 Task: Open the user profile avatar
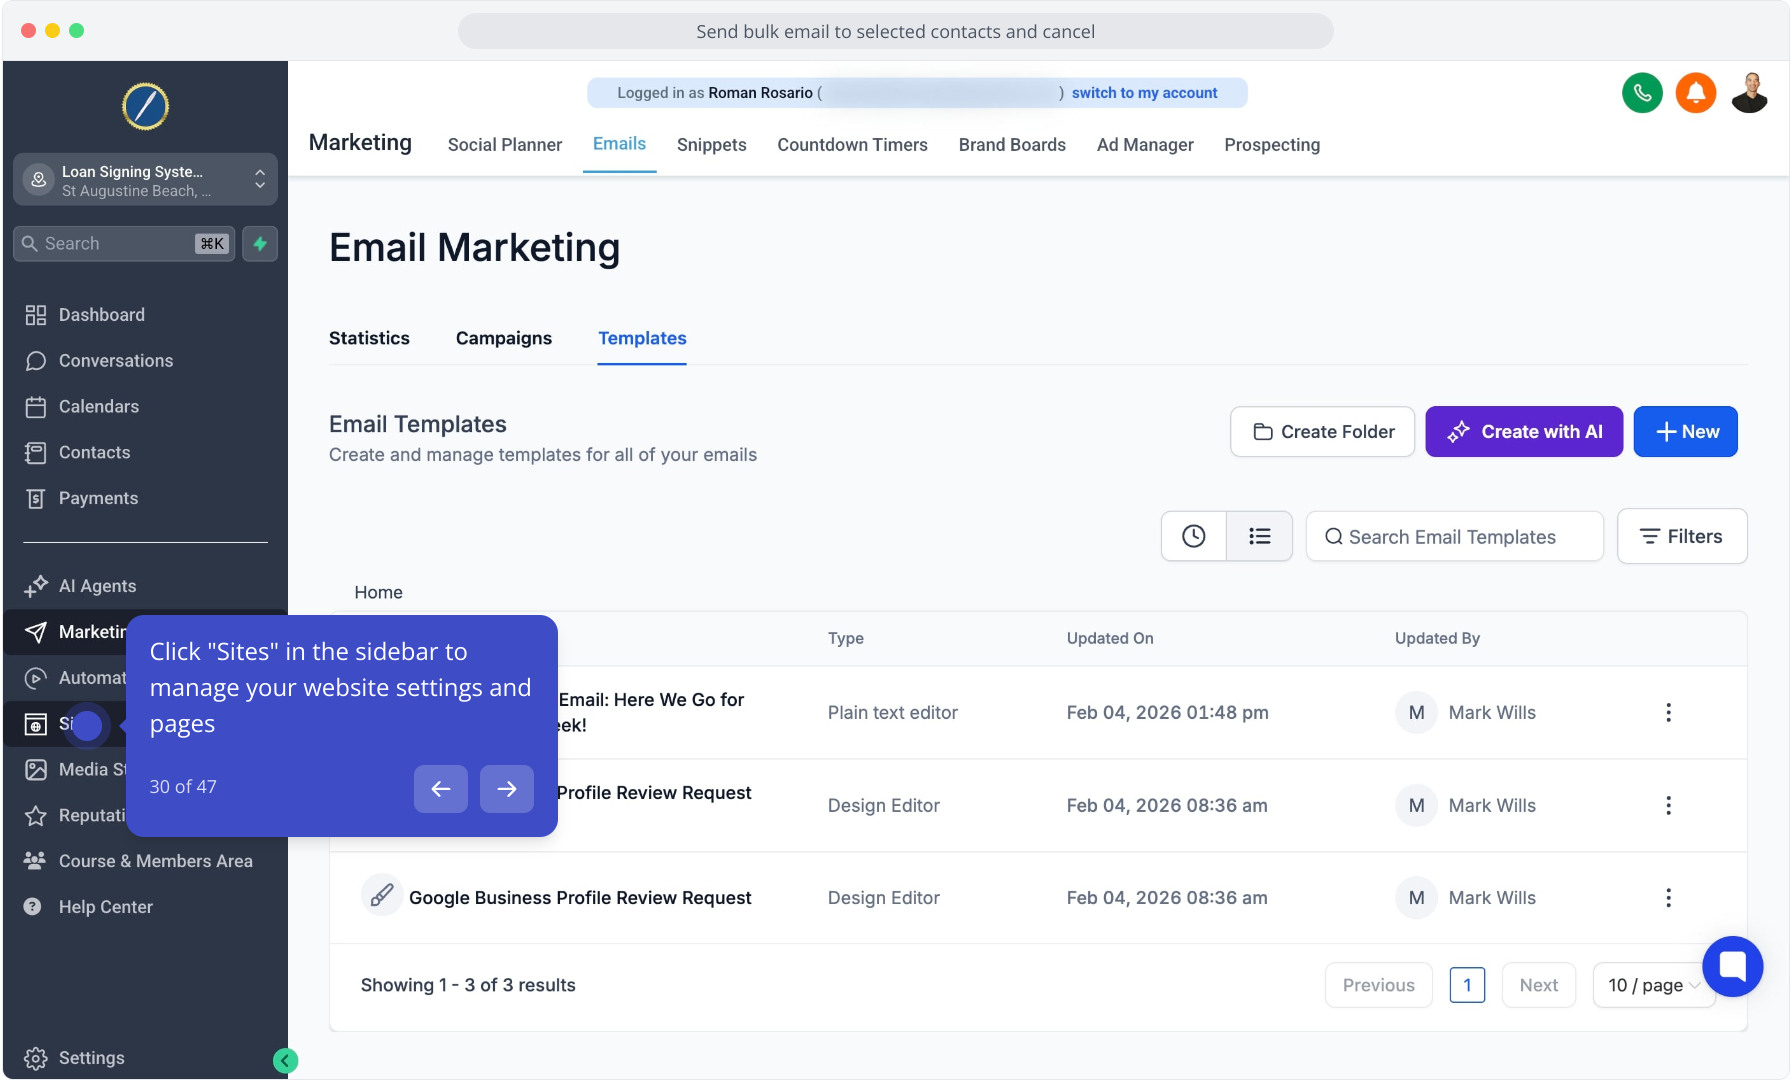pyautogui.click(x=1749, y=93)
